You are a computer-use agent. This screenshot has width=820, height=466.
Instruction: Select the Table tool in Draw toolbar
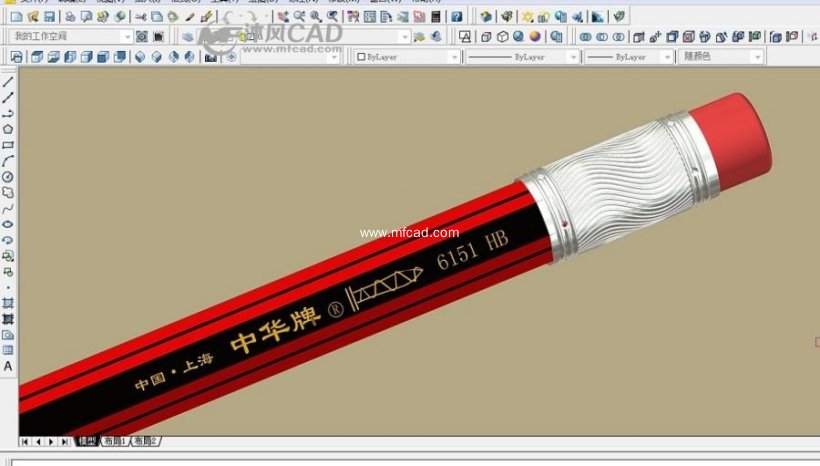(x=8, y=350)
